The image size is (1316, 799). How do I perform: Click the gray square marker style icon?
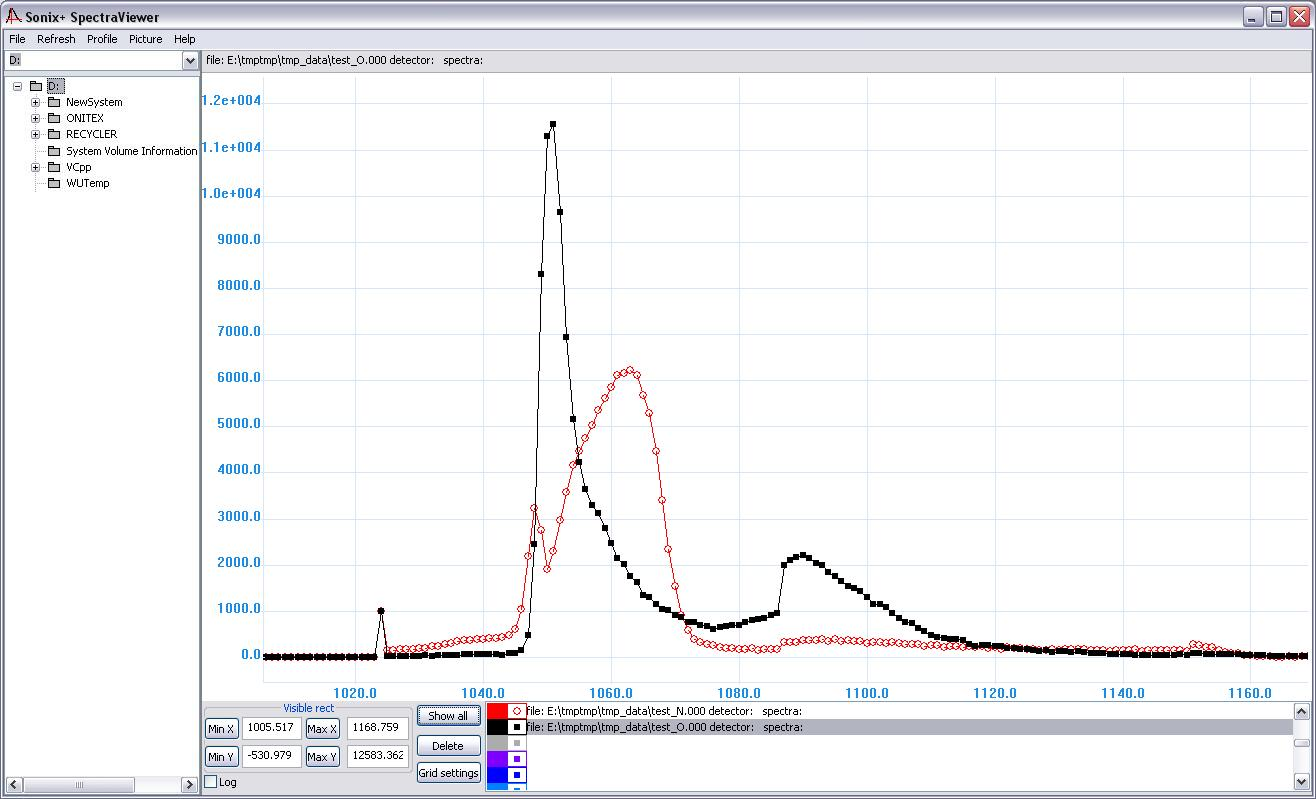click(x=516, y=743)
